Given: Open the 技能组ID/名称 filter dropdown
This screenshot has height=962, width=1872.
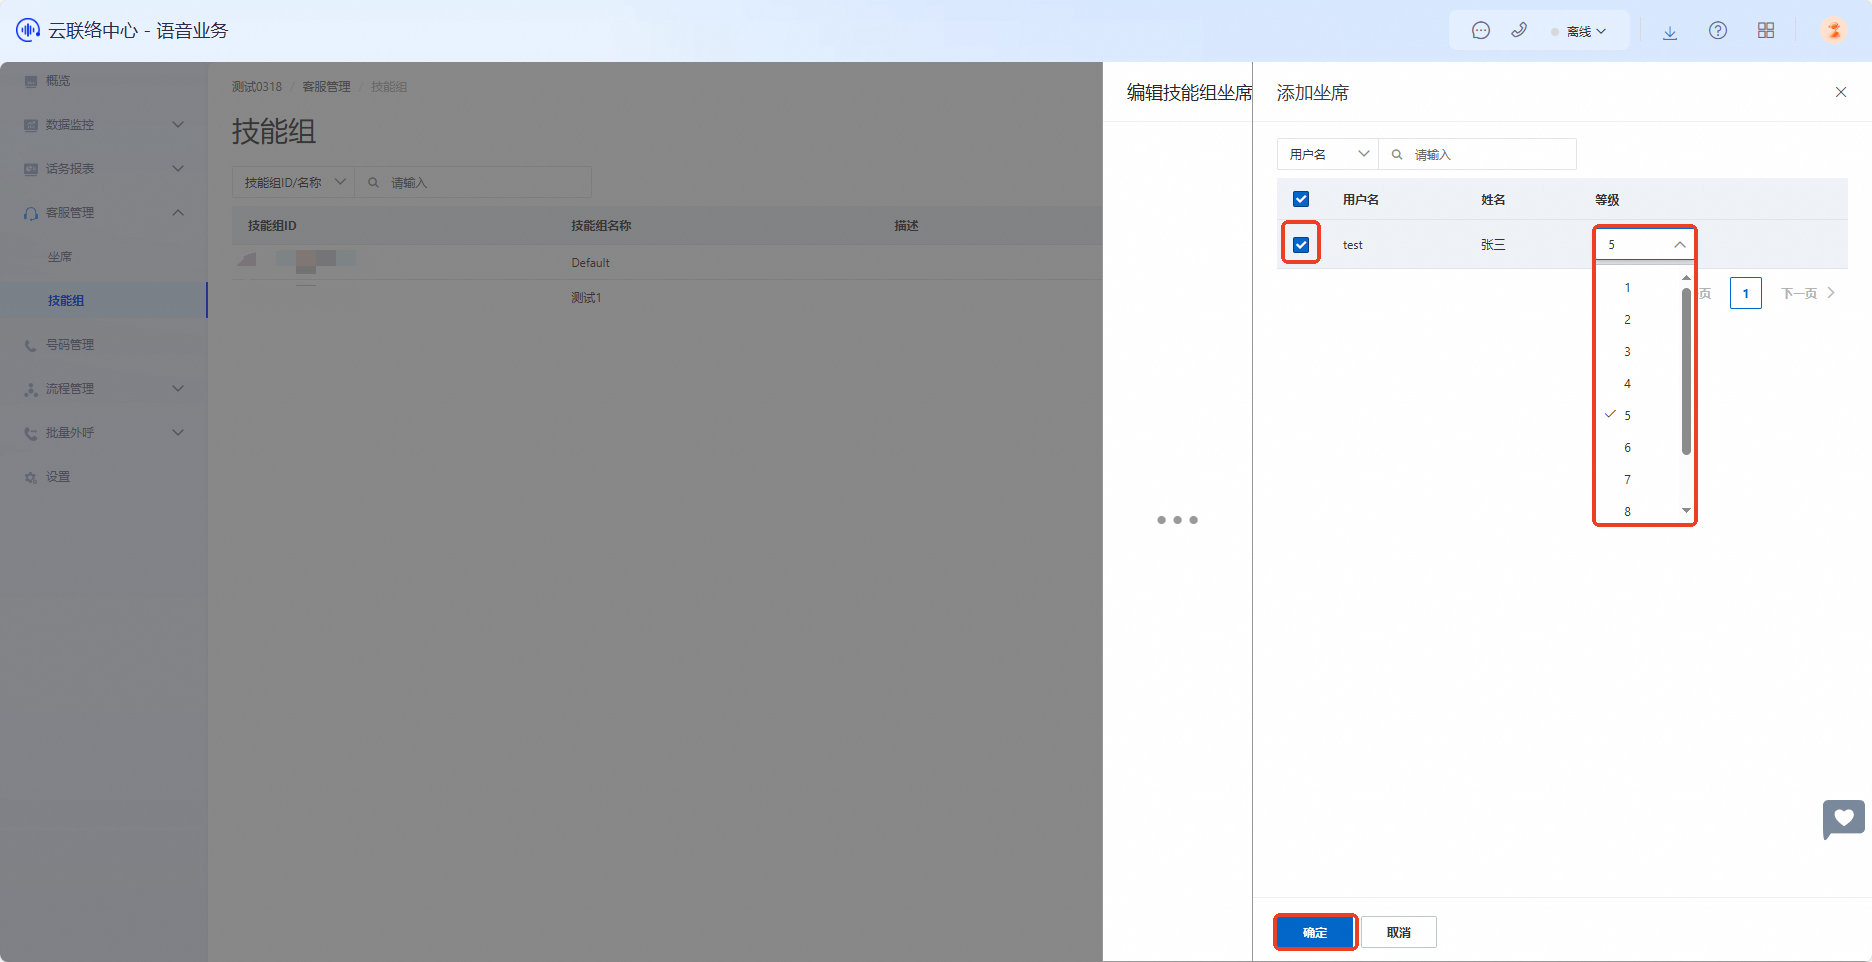Looking at the screenshot, I should pyautogui.click(x=293, y=183).
